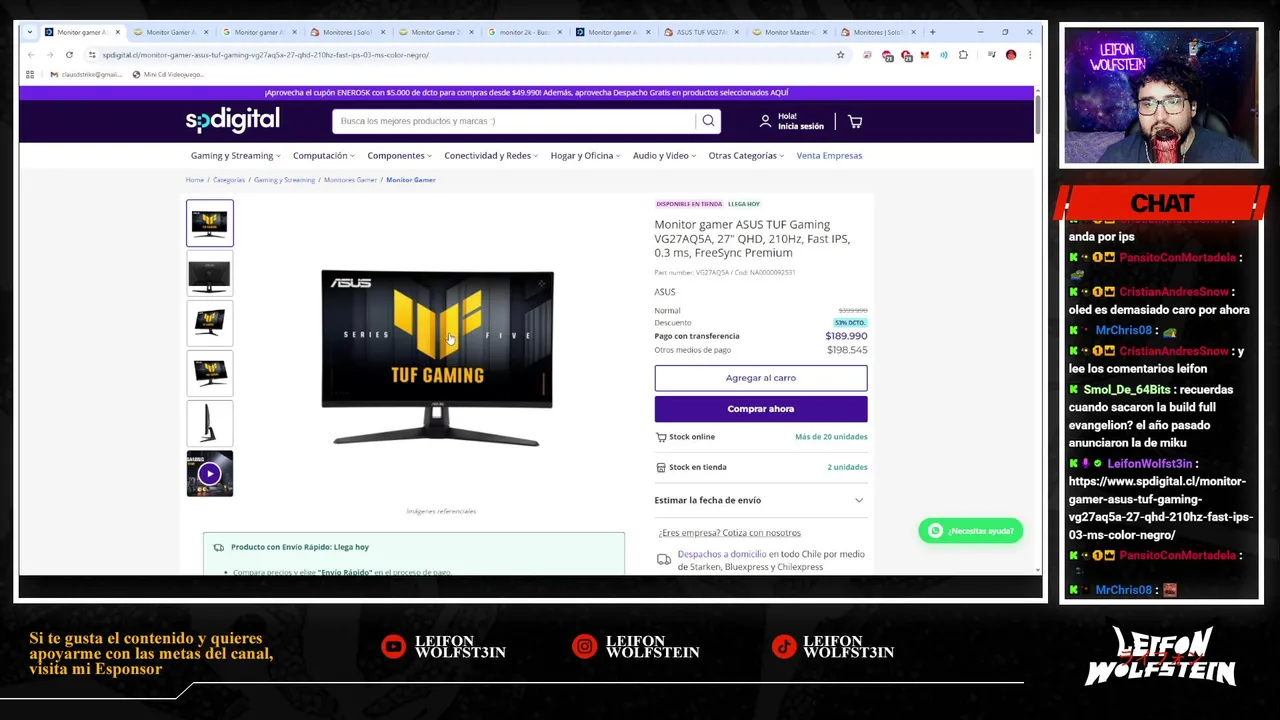Click the Home breadcrumb
Image resolution: width=1280 pixels, height=720 pixels.
pyautogui.click(x=195, y=180)
